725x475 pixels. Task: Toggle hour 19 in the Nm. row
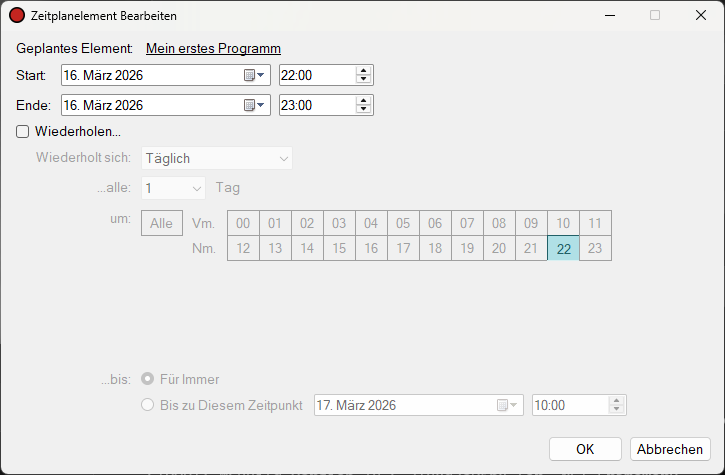467,248
